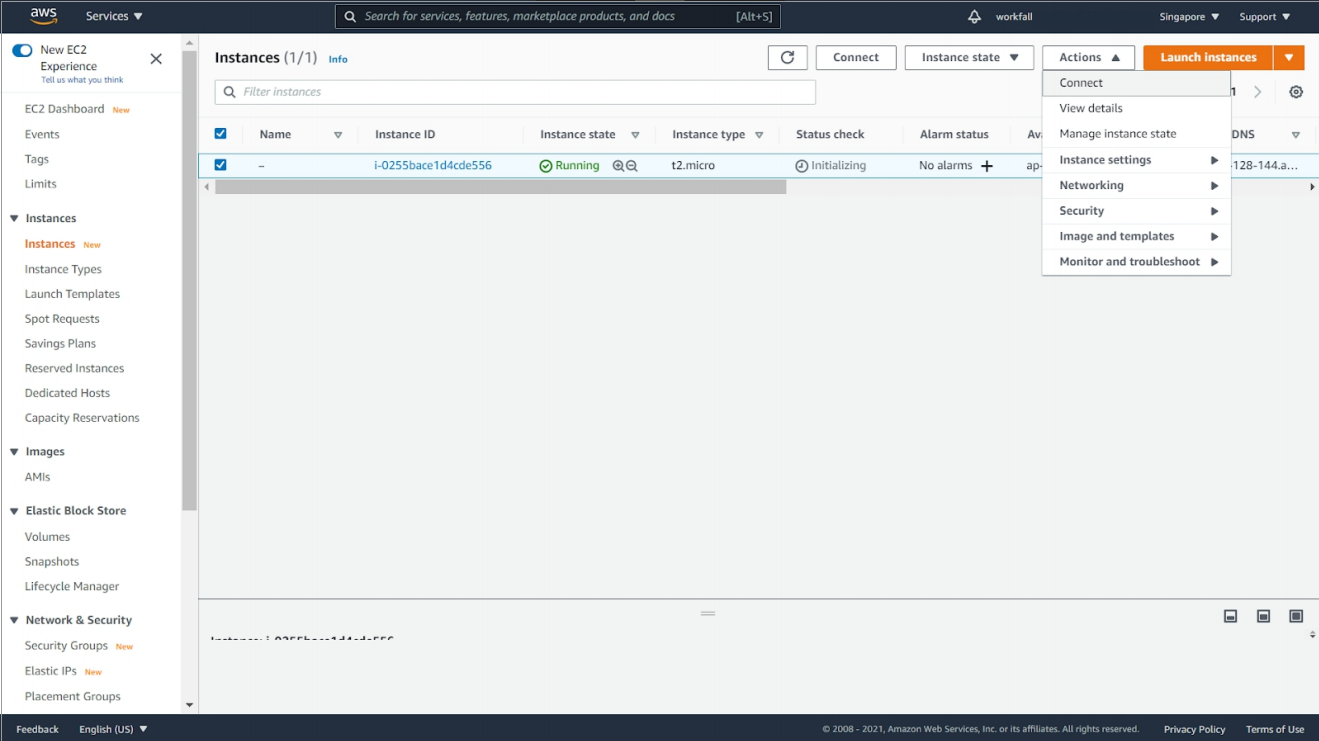Open instance ID i-0255bace1d4cde556 link
Screen dimensions: 1319x741
(433, 166)
